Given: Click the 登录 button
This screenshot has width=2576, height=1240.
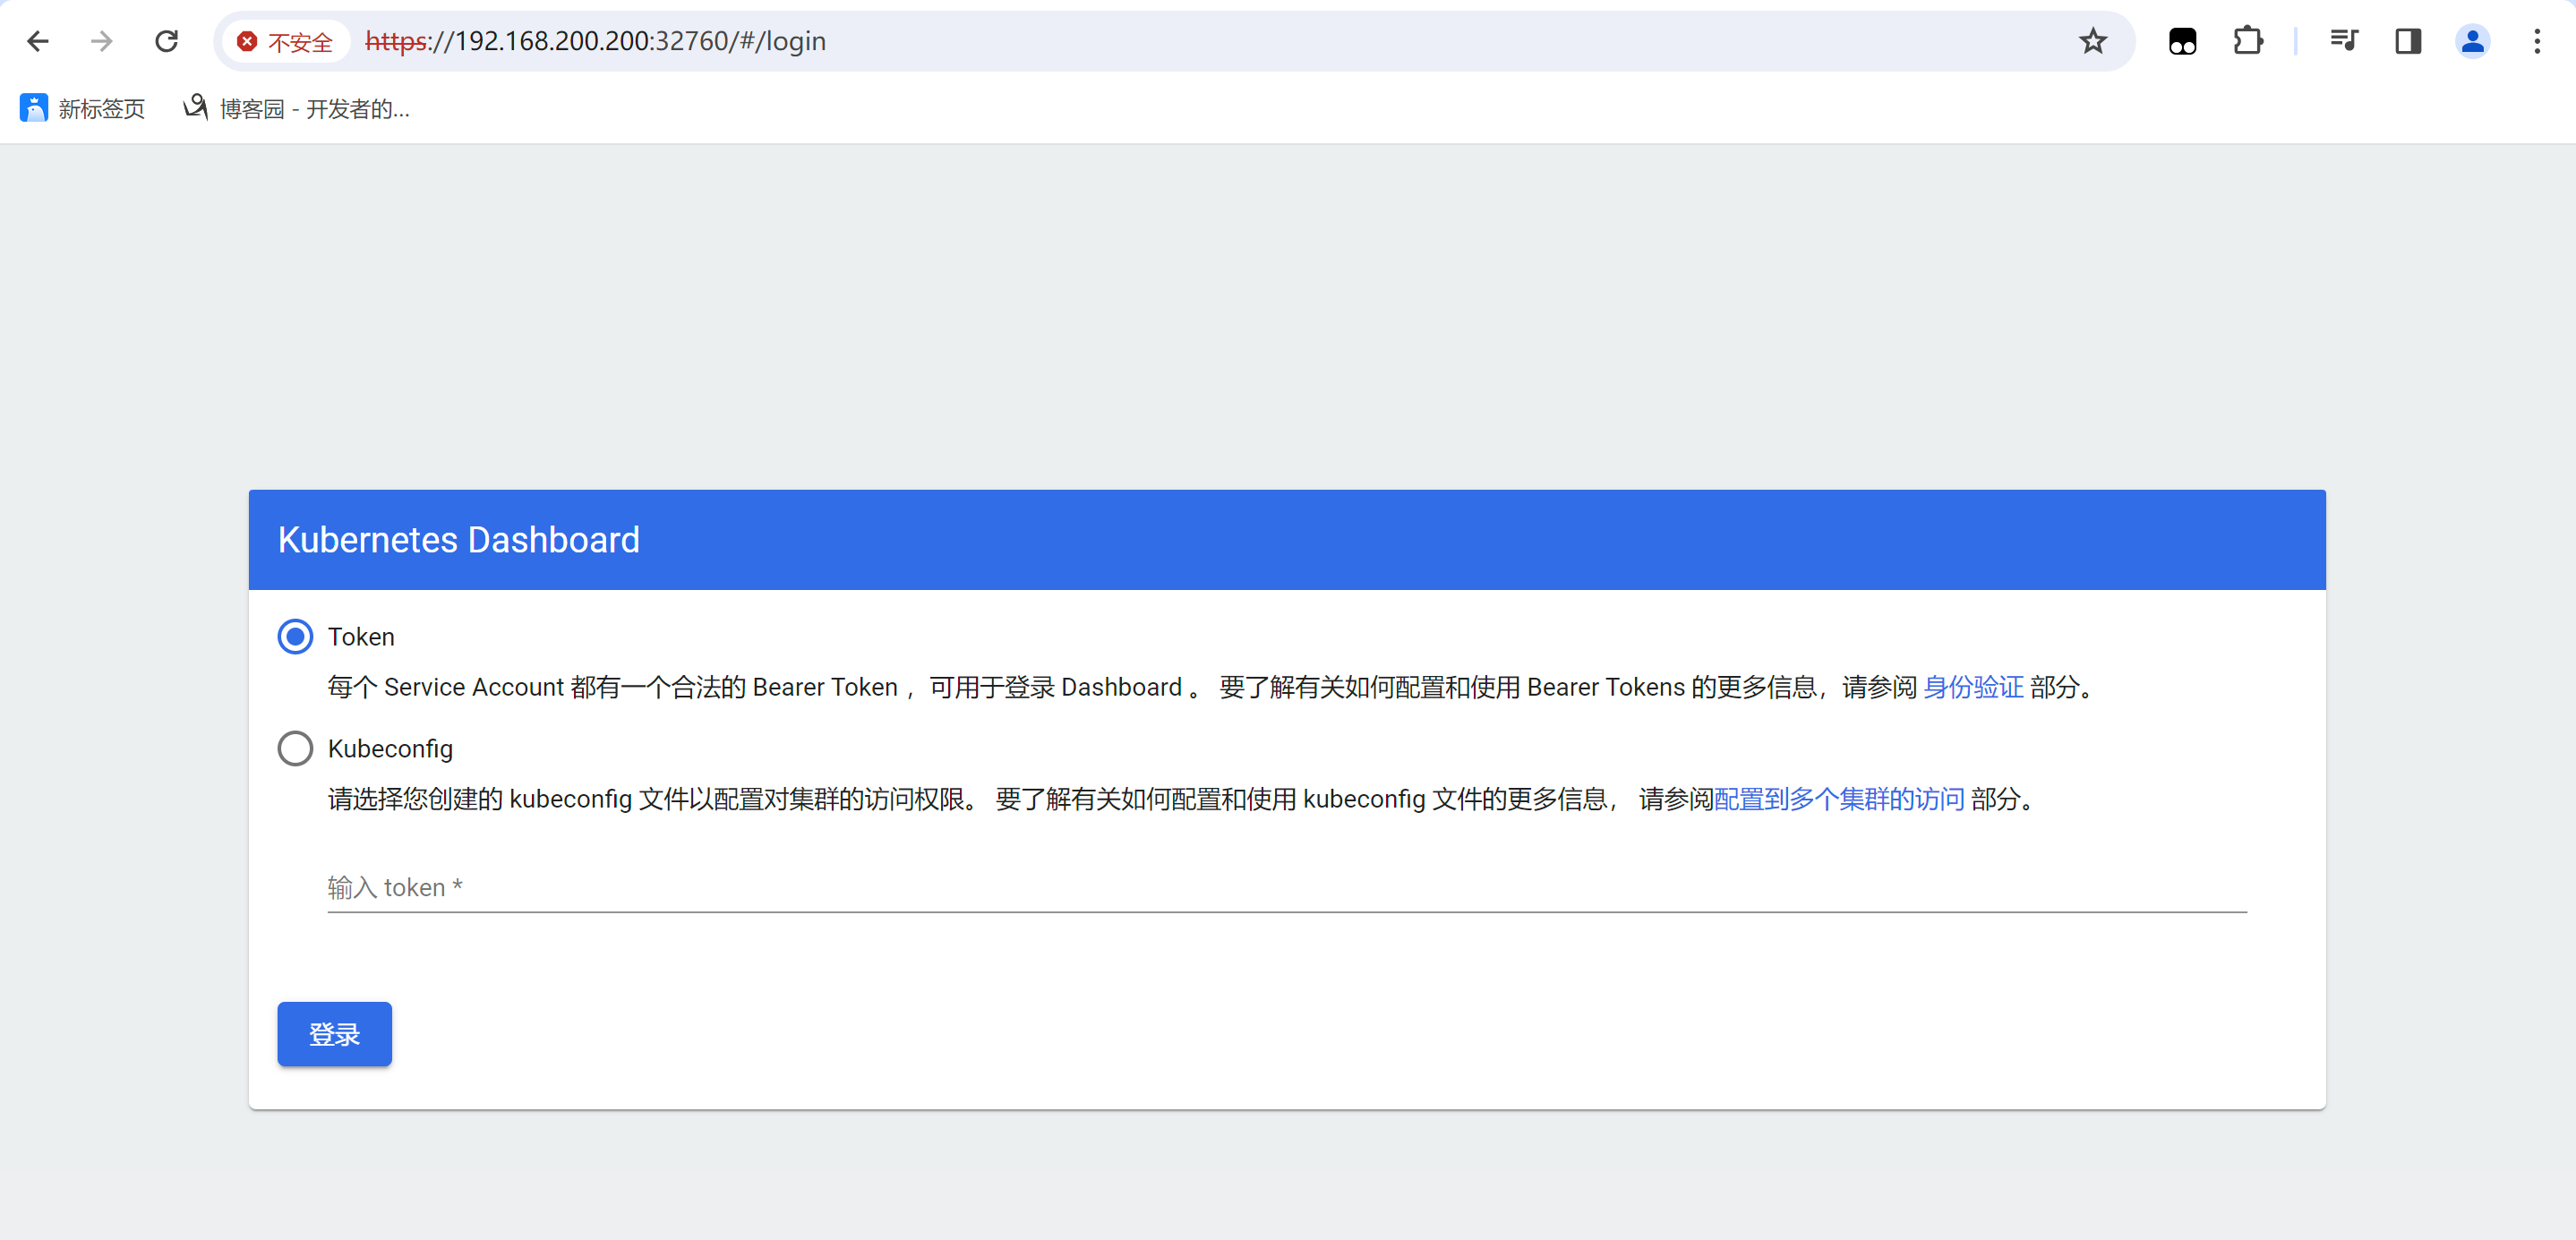Looking at the screenshot, I should point(334,1034).
